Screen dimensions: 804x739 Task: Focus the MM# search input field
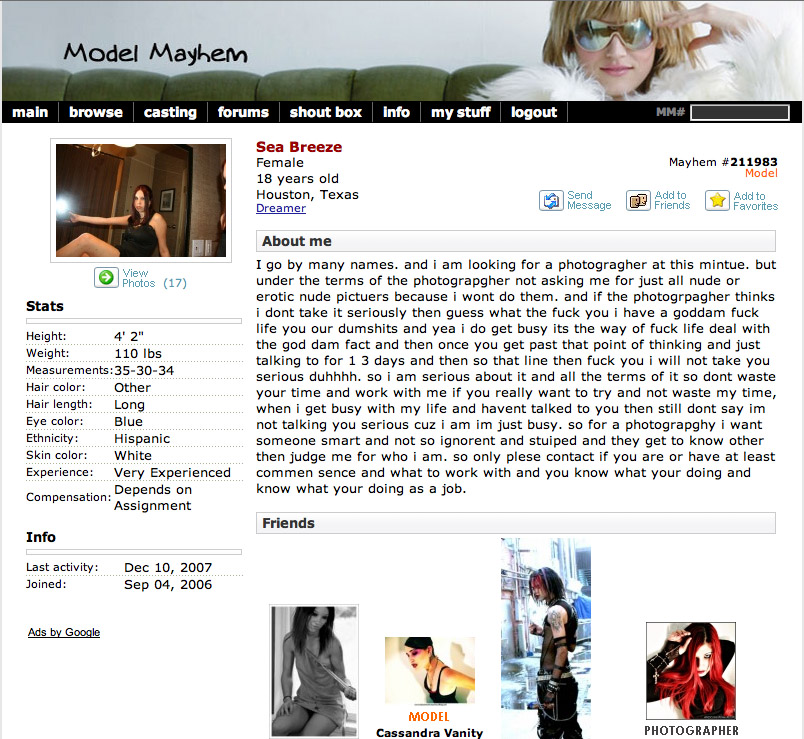point(739,112)
